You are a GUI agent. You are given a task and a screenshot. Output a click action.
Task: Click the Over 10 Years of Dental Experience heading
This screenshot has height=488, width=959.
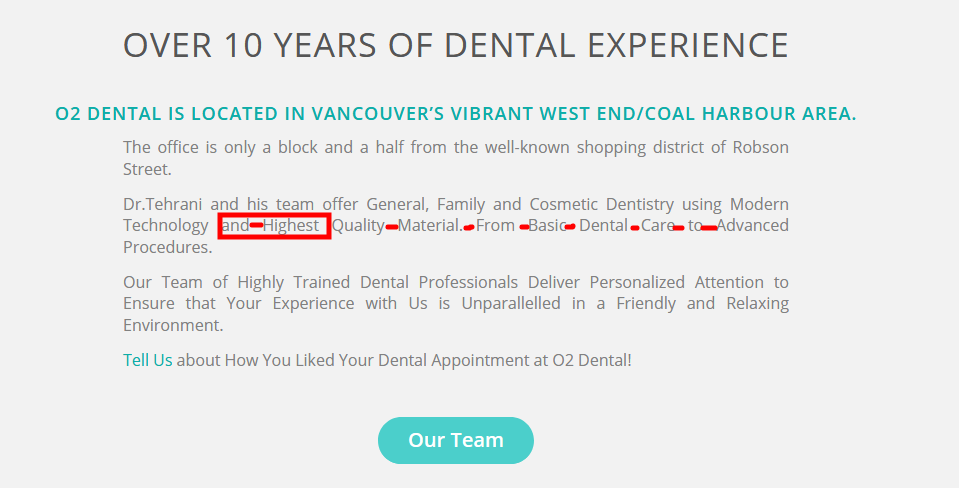(x=456, y=45)
